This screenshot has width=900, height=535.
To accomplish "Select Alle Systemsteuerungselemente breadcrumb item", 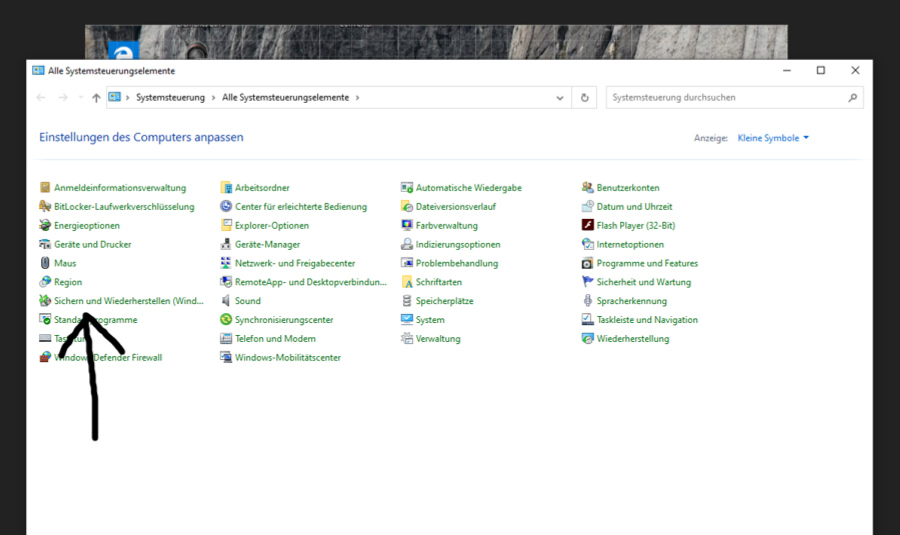I will [x=285, y=98].
